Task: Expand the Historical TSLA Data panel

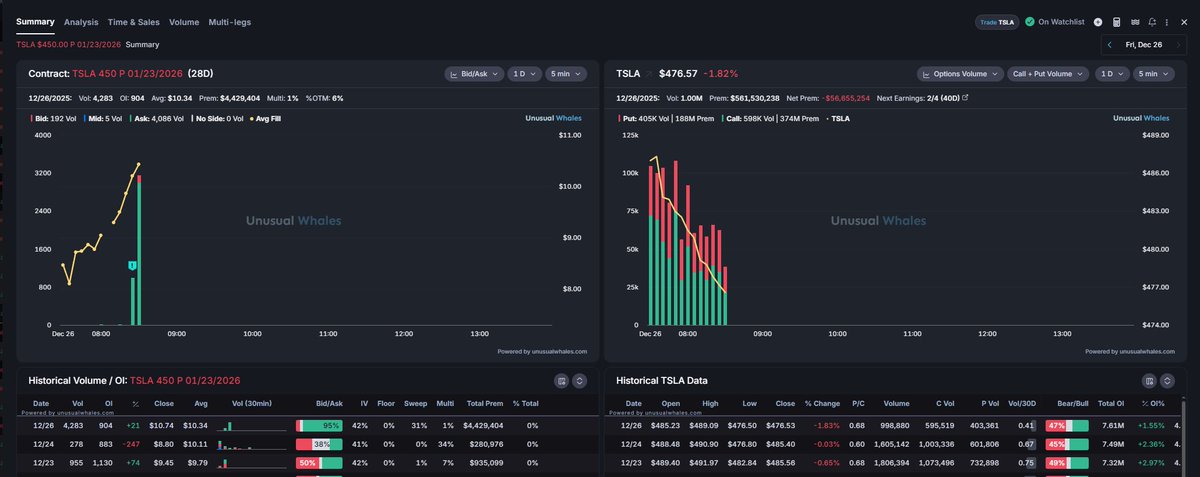Action: click(x=1166, y=381)
